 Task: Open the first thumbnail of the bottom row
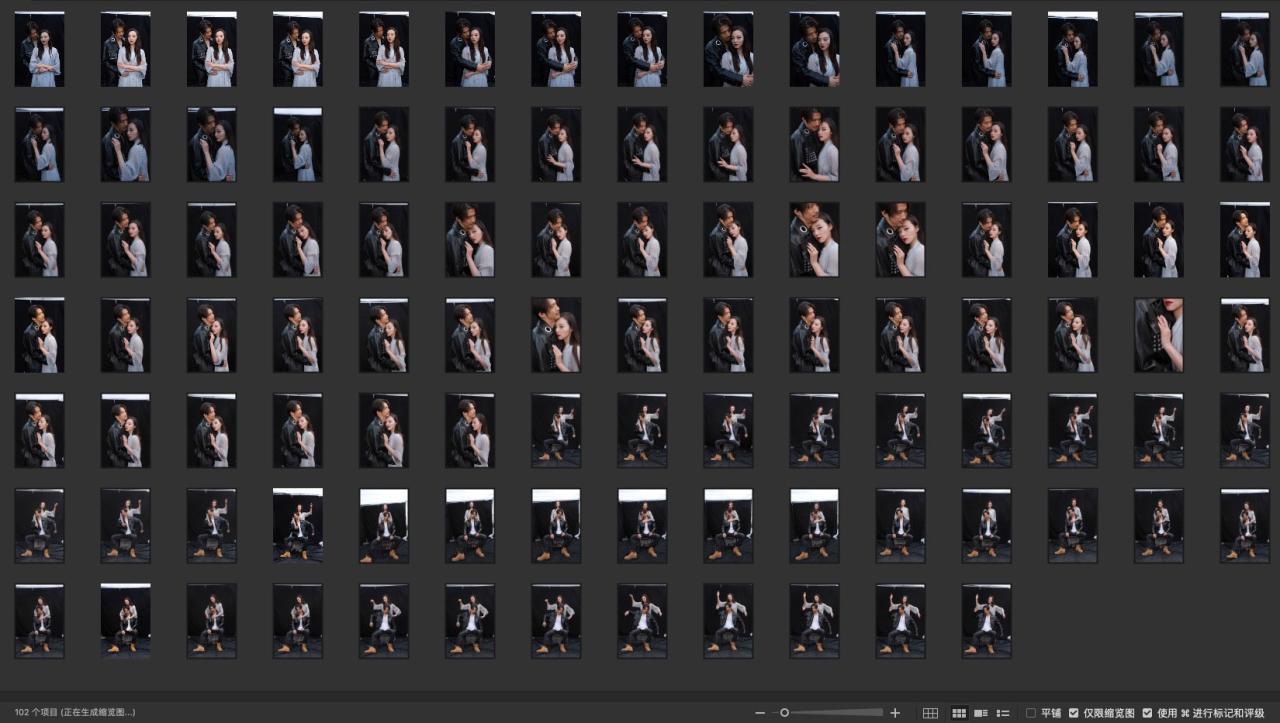pyautogui.click(x=39, y=621)
